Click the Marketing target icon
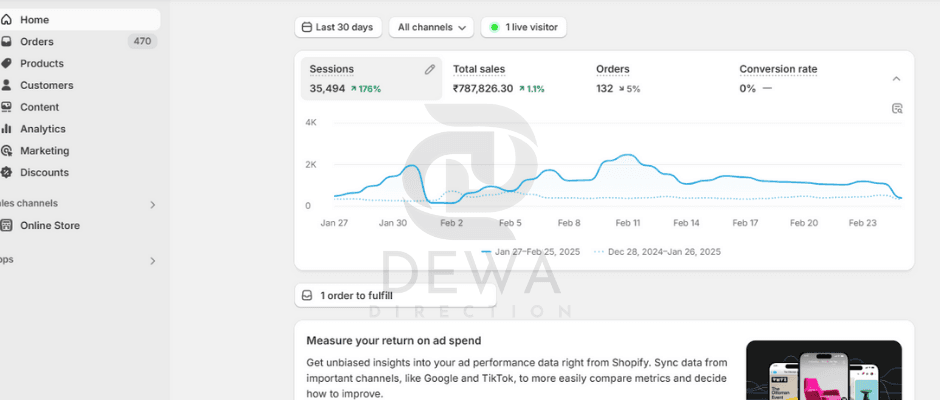940x400 pixels. (7, 151)
